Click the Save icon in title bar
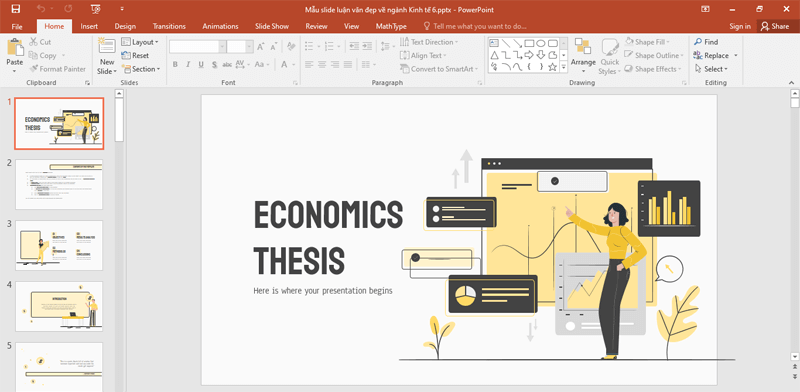 [15, 9]
